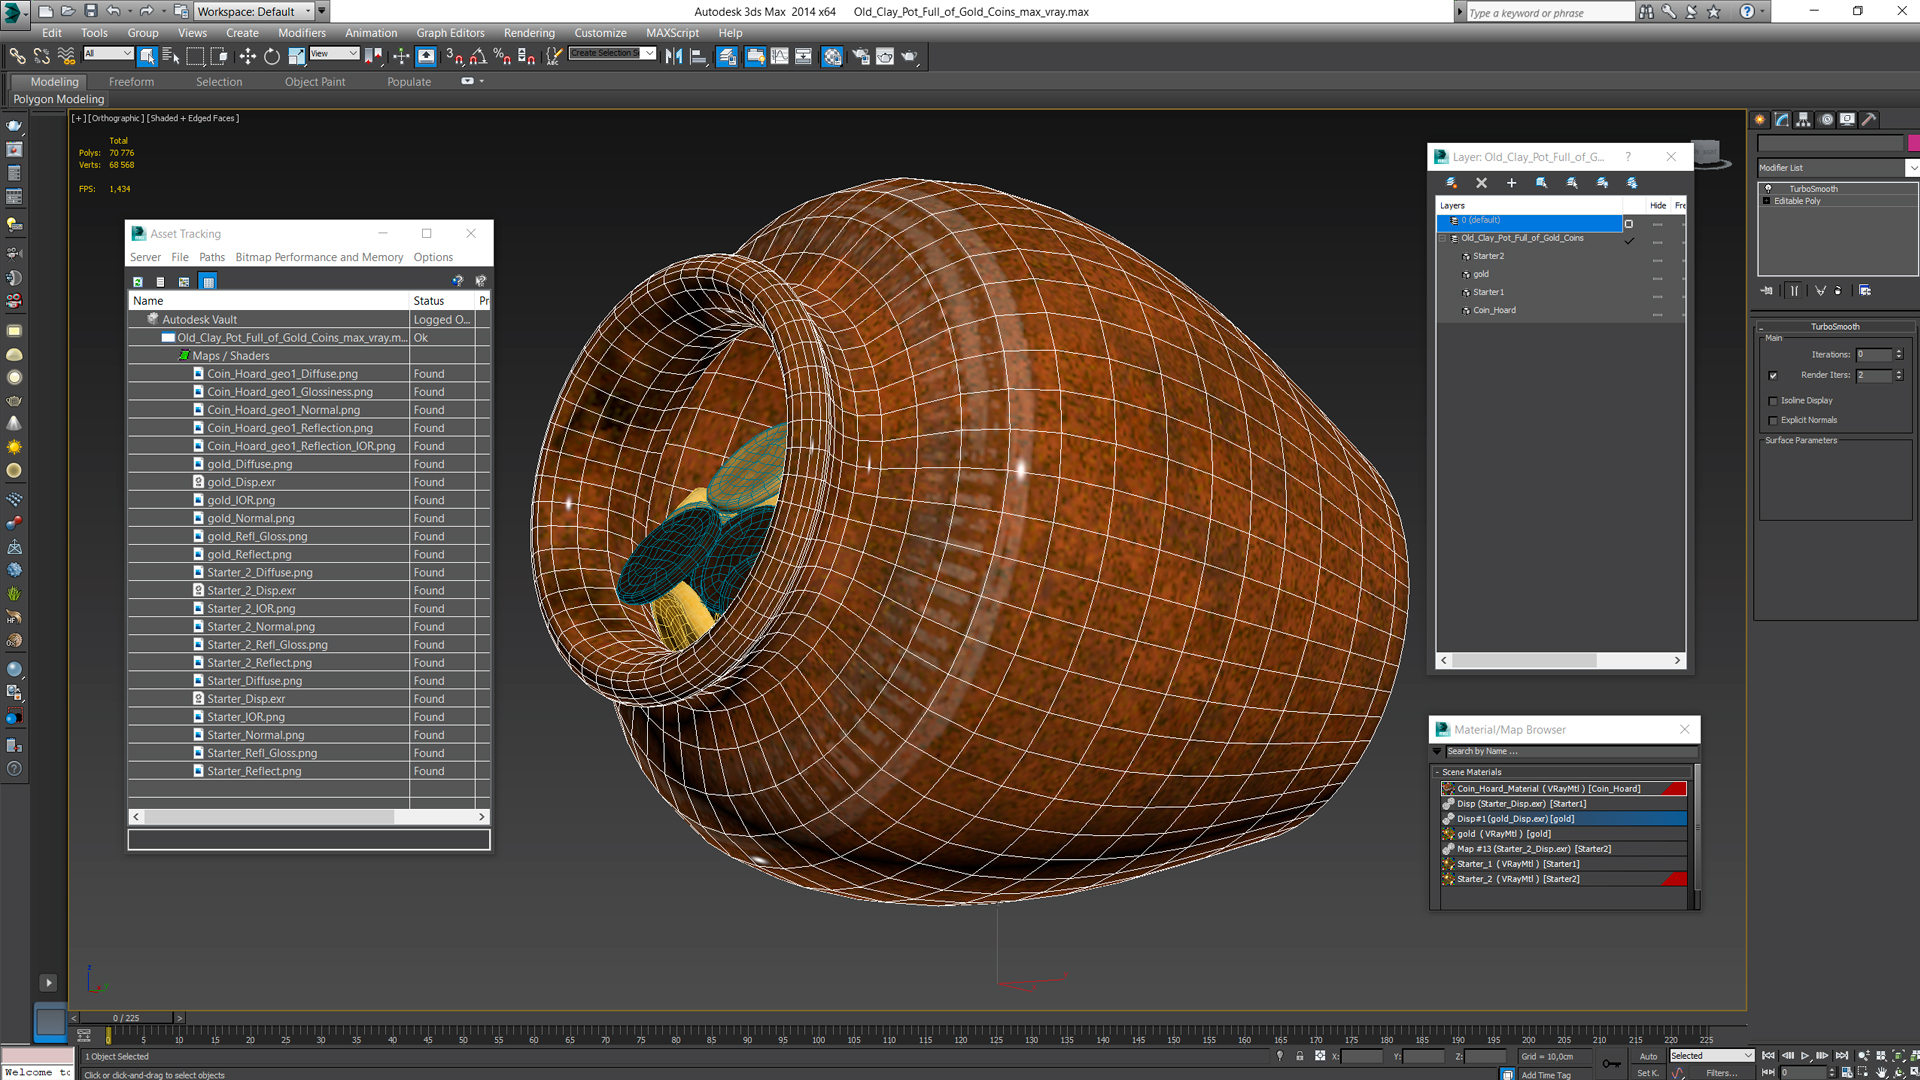Activate the Select and Uniform Scale tool
The width and height of the screenshot is (1920, 1080).
pyautogui.click(x=296, y=56)
